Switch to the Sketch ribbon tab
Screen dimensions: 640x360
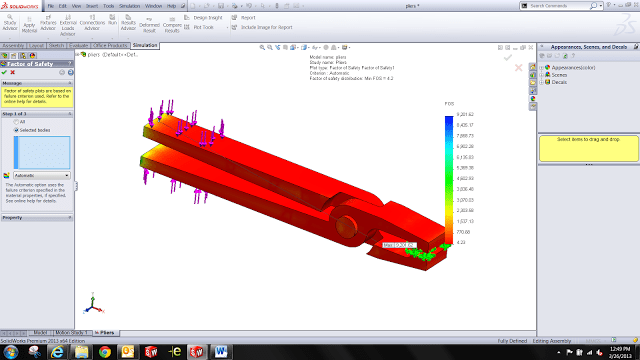tap(56, 45)
